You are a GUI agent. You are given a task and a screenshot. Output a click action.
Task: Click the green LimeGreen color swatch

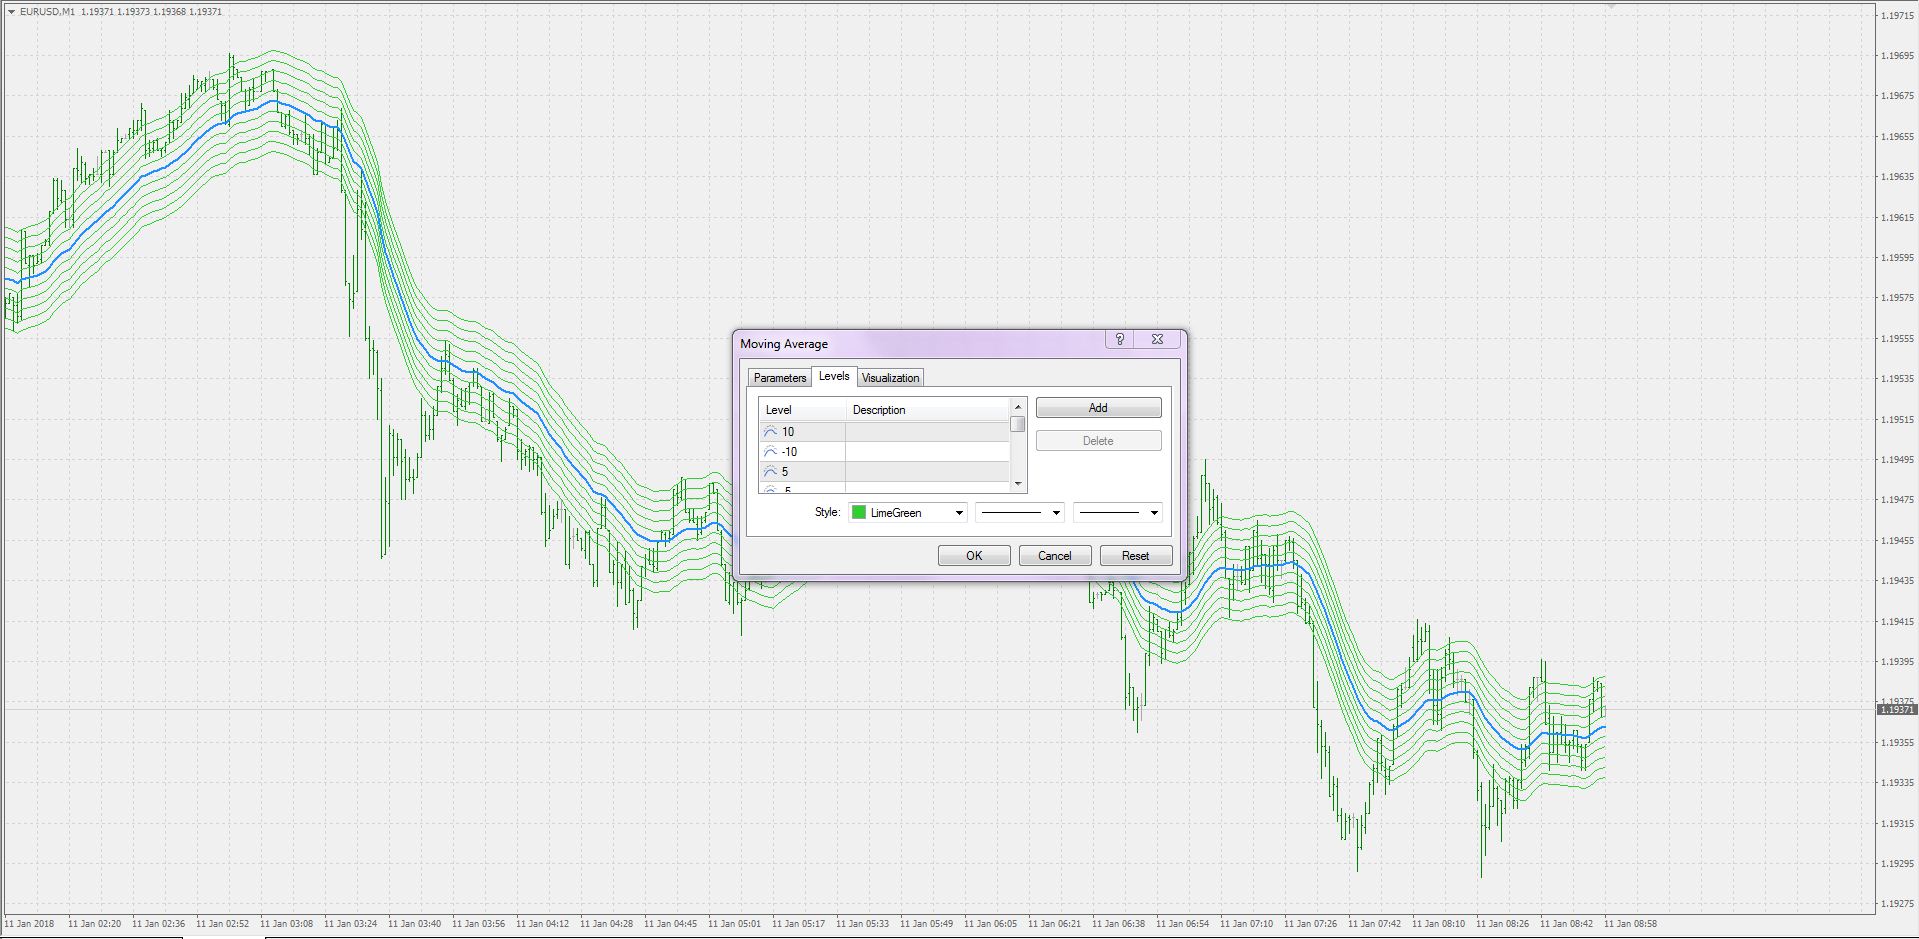(858, 512)
